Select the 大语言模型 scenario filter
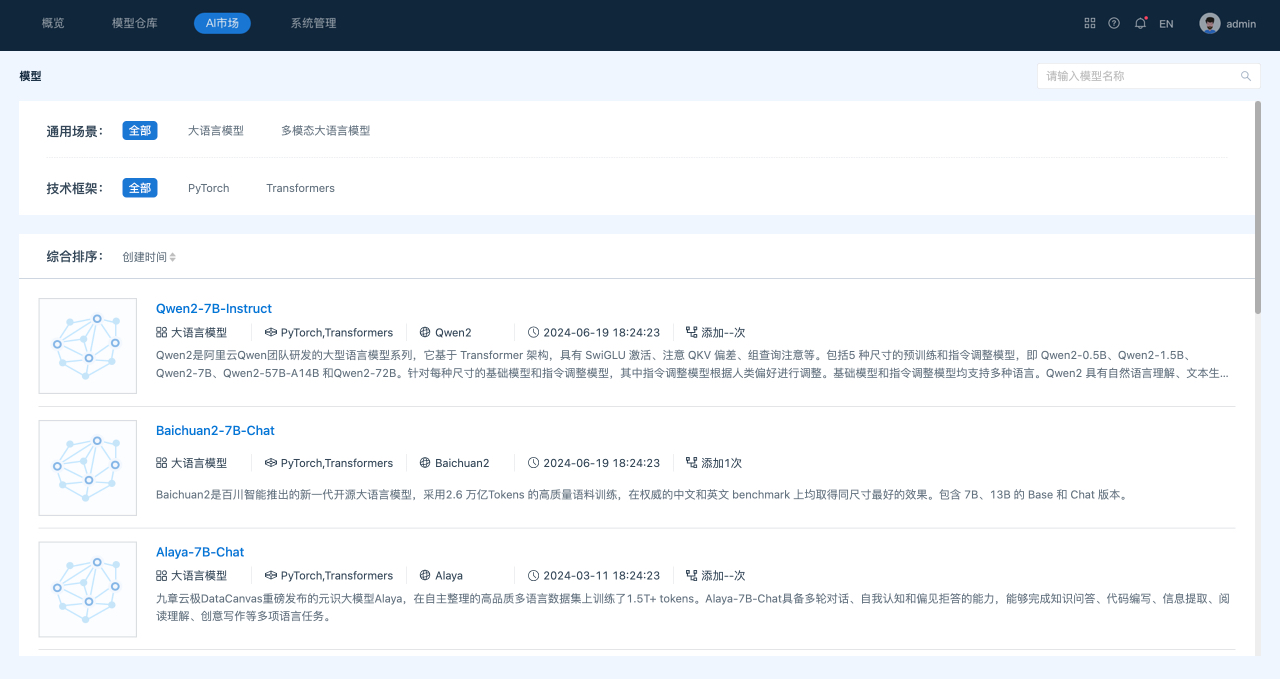 pyautogui.click(x=216, y=130)
